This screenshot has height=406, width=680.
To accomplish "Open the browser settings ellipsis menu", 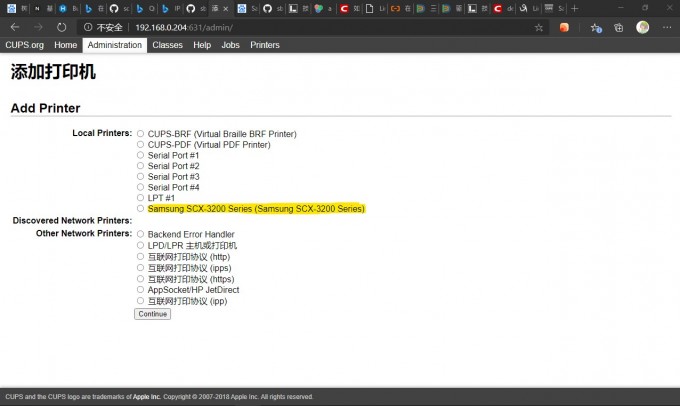I will click(x=667, y=27).
